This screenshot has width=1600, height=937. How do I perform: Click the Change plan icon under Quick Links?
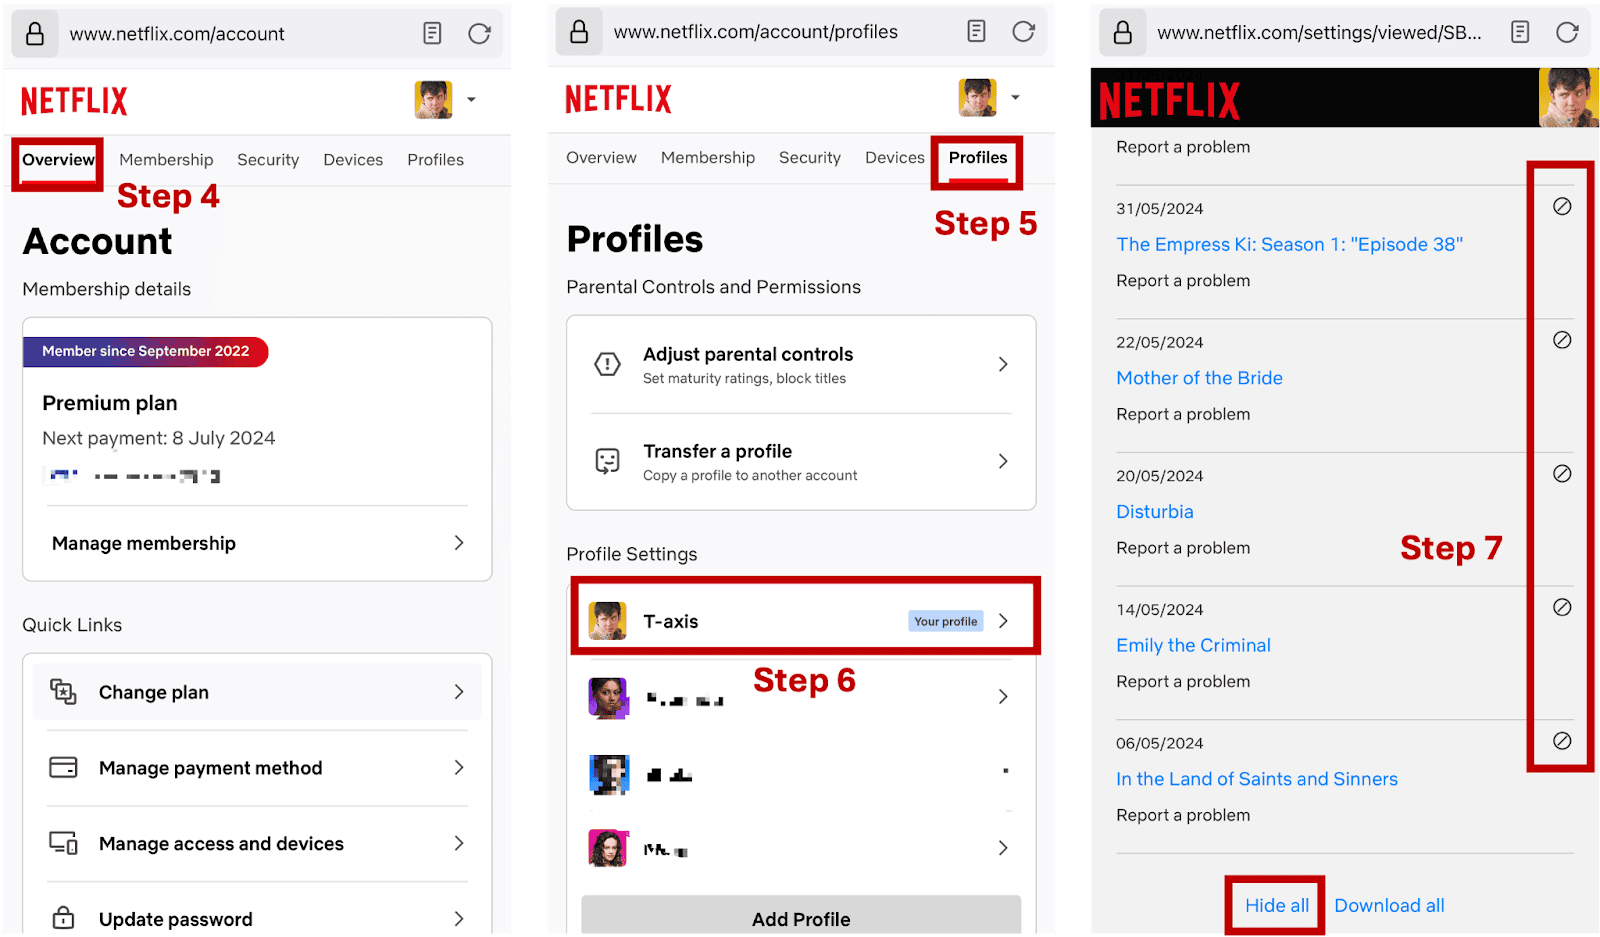pyautogui.click(x=64, y=691)
